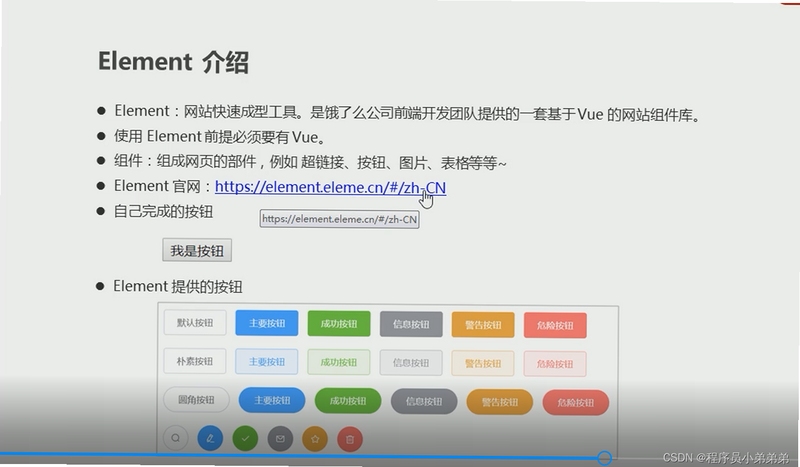This screenshot has width=800, height=467.
Task: Click the blue circular edit pencil icon
Action: (210, 438)
